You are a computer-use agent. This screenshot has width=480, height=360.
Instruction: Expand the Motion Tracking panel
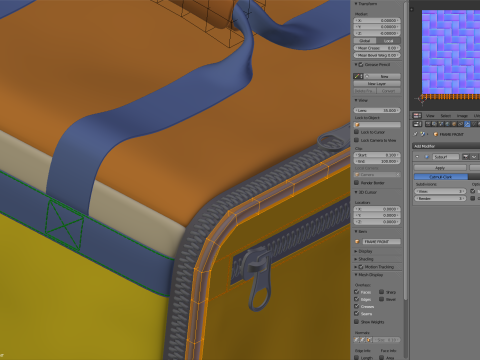356,267
